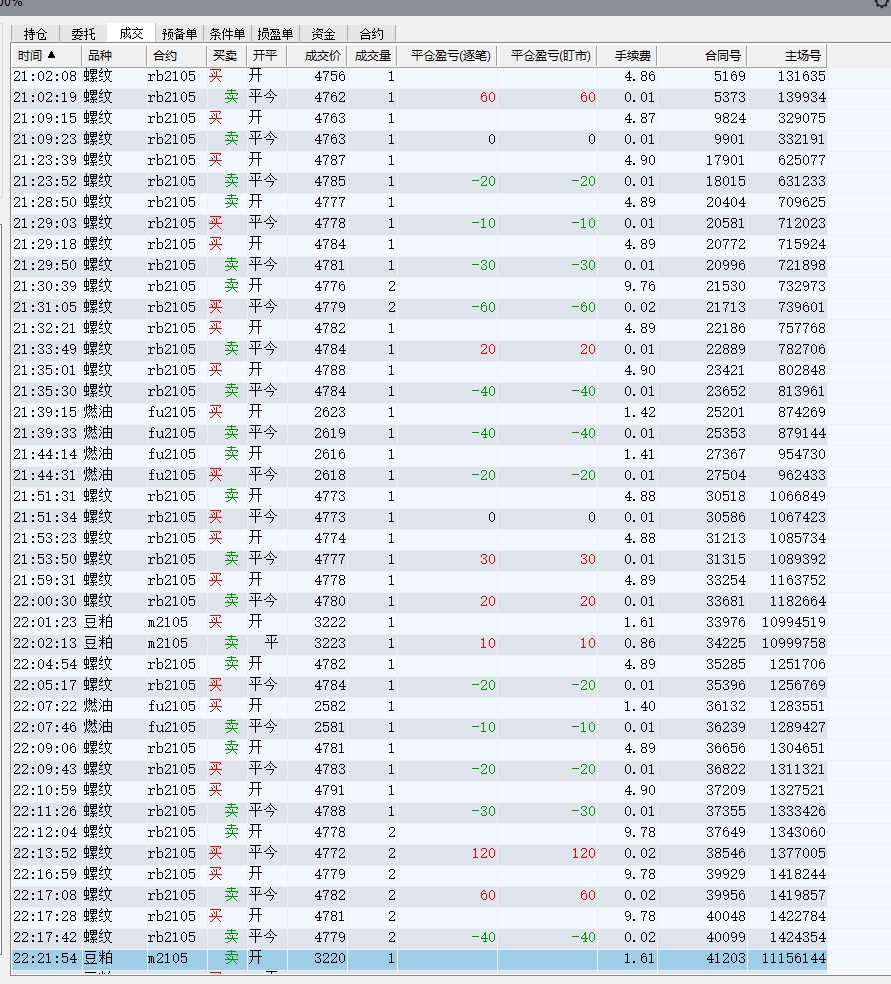Click the sort arrow in 时间 header

tap(51, 55)
